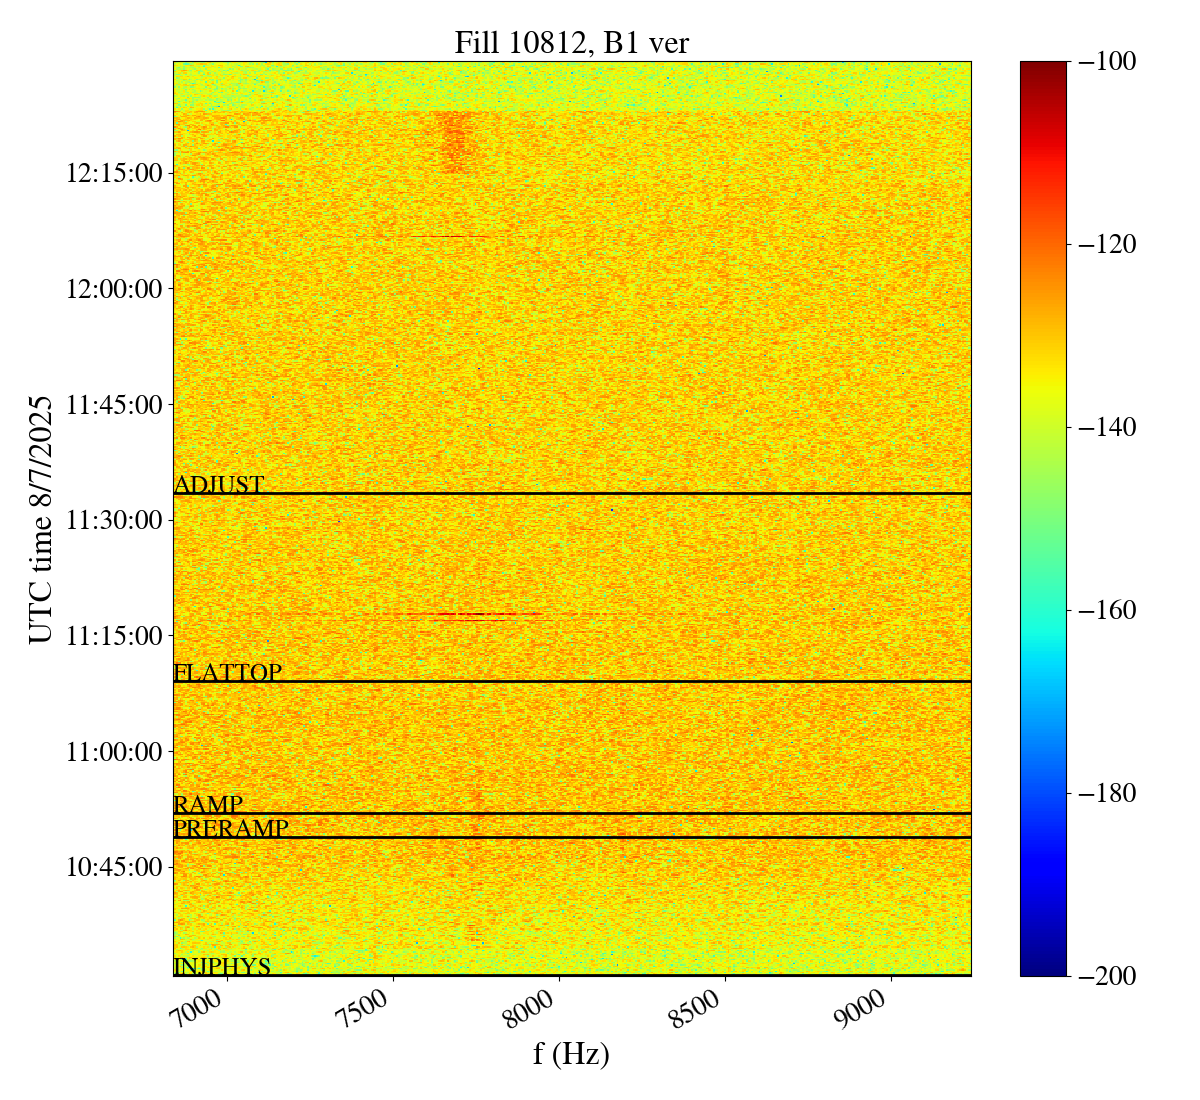Click the plot title 'Fill 10812, B1 ver'

571,43
